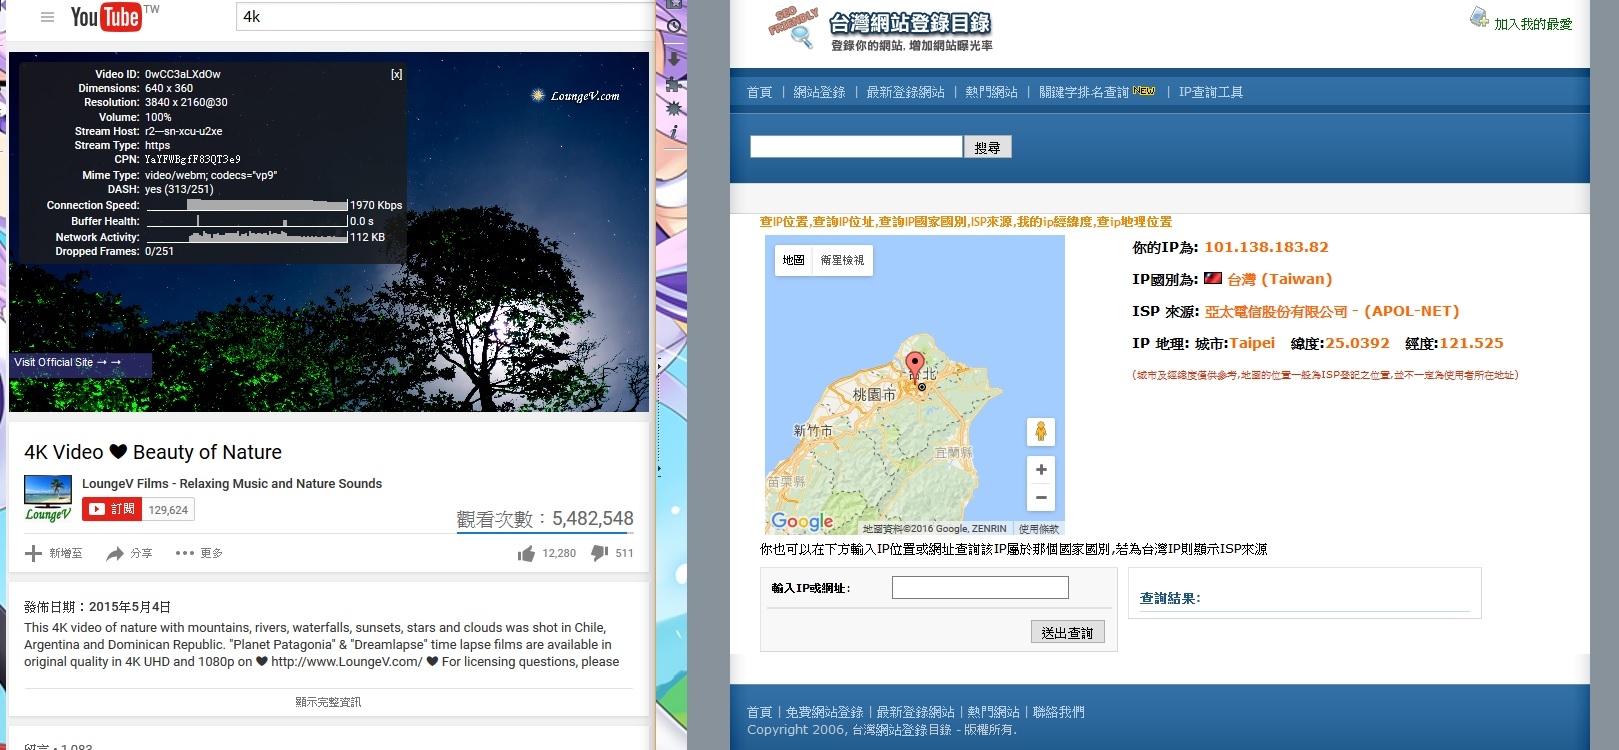This screenshot has width=1619, height=750.
Task: Open footer 首頁 link
Action: (x=759, y=712)
